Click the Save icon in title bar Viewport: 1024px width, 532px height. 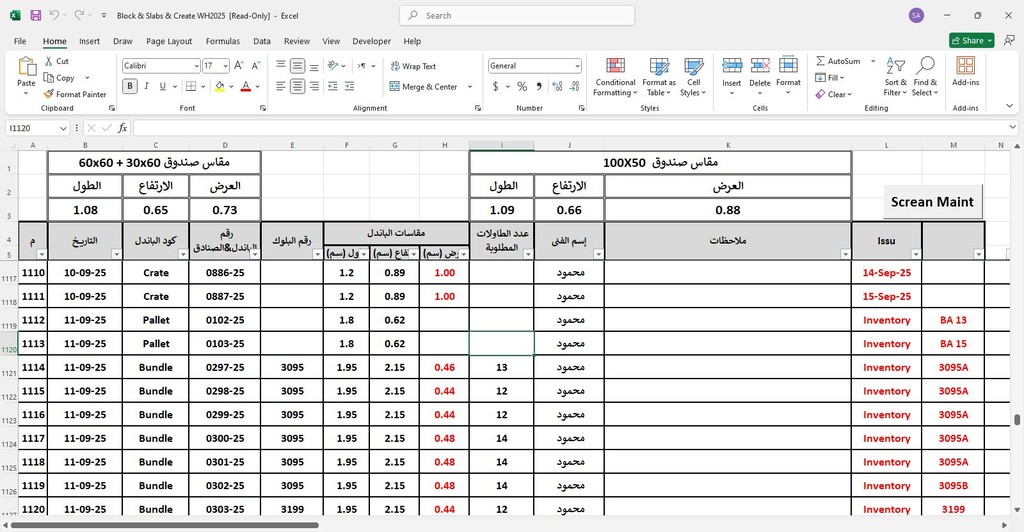(x=36, y=15)
